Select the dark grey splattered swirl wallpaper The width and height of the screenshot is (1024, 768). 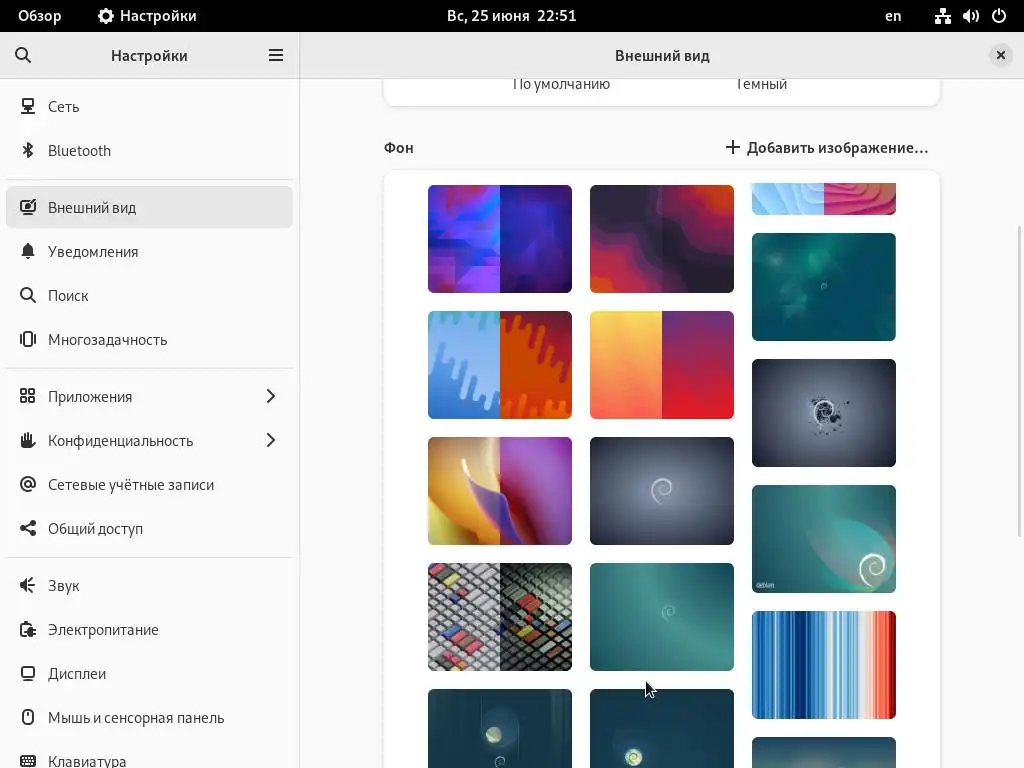(824, 413)
